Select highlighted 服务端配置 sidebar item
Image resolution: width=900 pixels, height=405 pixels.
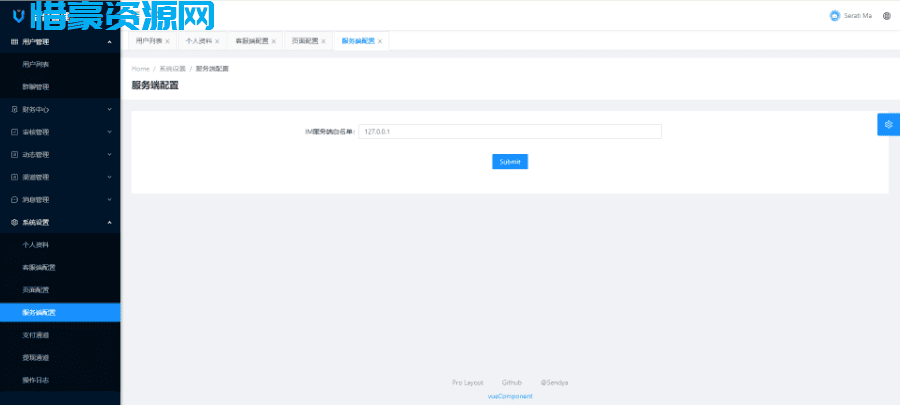click(60, 313)
